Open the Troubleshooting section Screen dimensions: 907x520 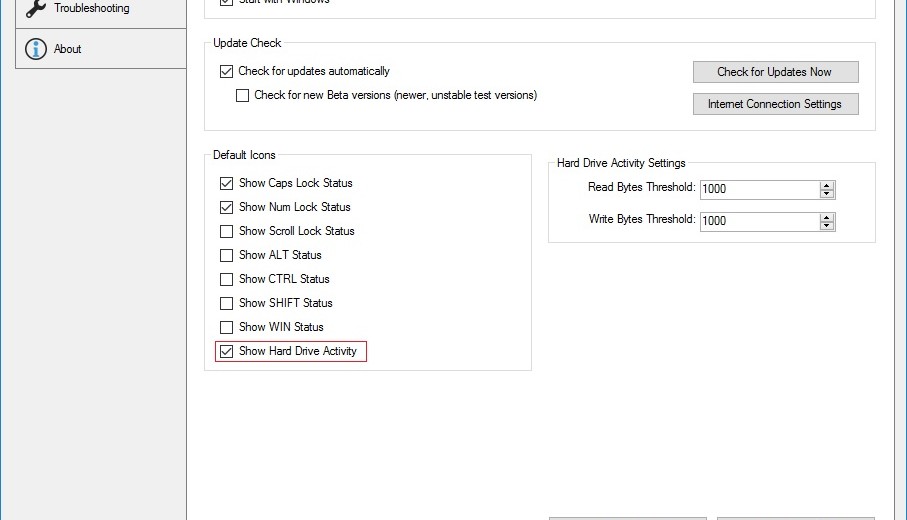tap(91, 9)
